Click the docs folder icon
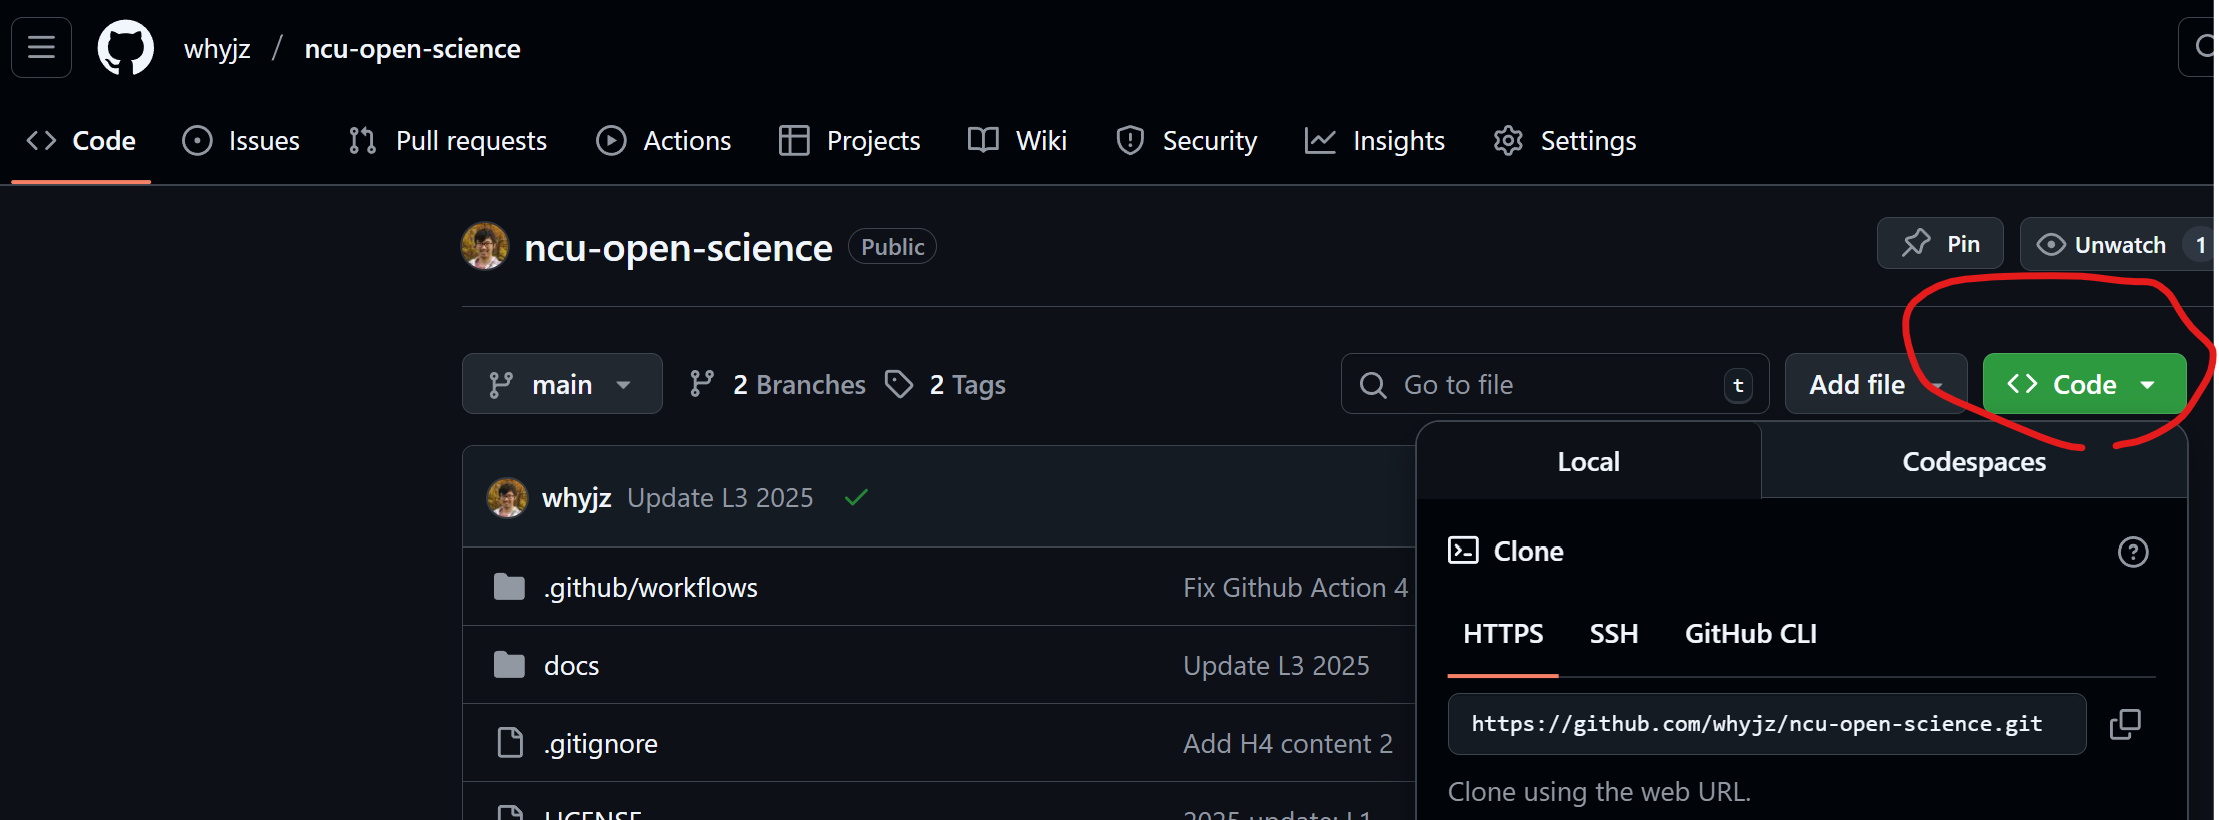Image resolution: width=2219 pixels, height=820 pixels. coord(509,664)
